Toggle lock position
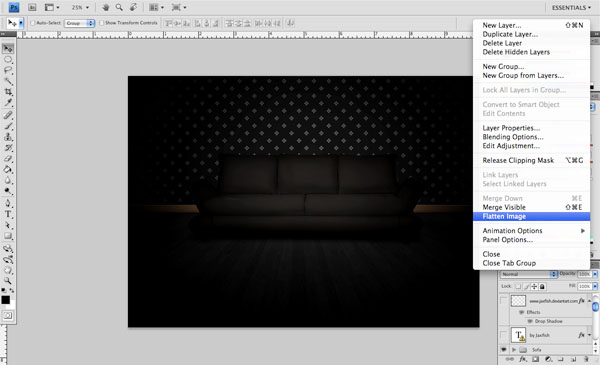 pos(534,287)
